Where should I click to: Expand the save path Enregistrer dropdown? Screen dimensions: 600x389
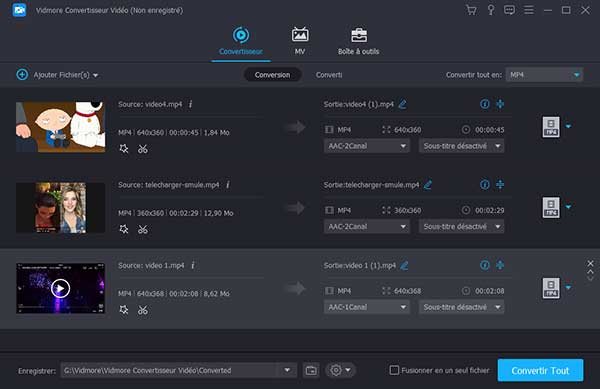pyautogui.click(x=287, y=370)
